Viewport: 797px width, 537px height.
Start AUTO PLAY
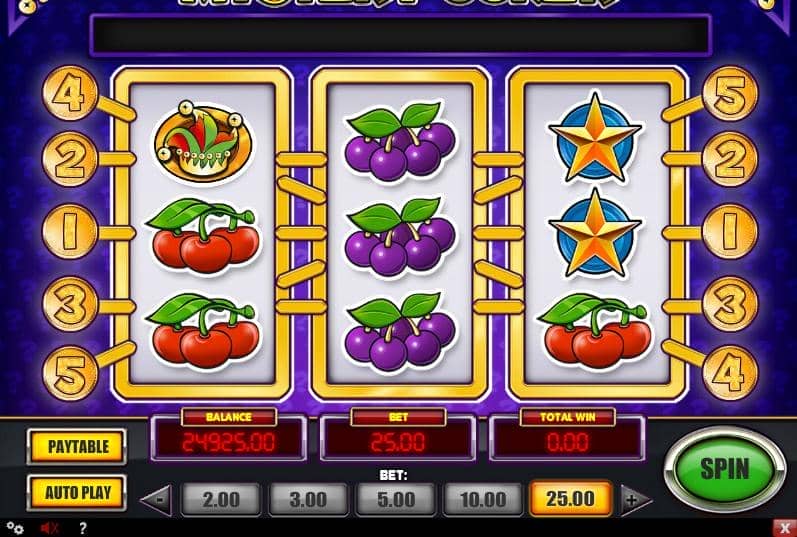click(x=77, y=492)
